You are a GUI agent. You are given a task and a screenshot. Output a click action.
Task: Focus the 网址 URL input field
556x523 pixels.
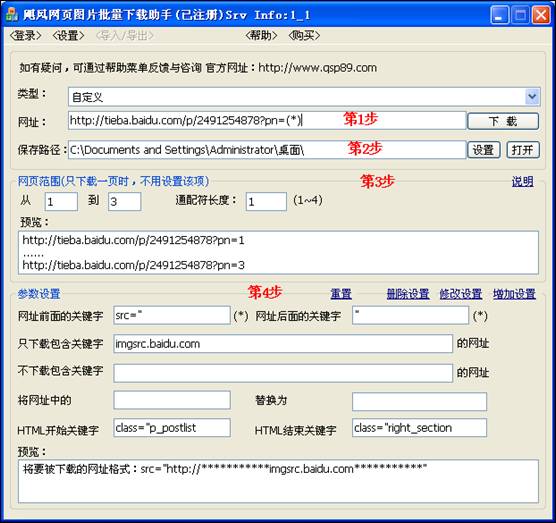267,121
